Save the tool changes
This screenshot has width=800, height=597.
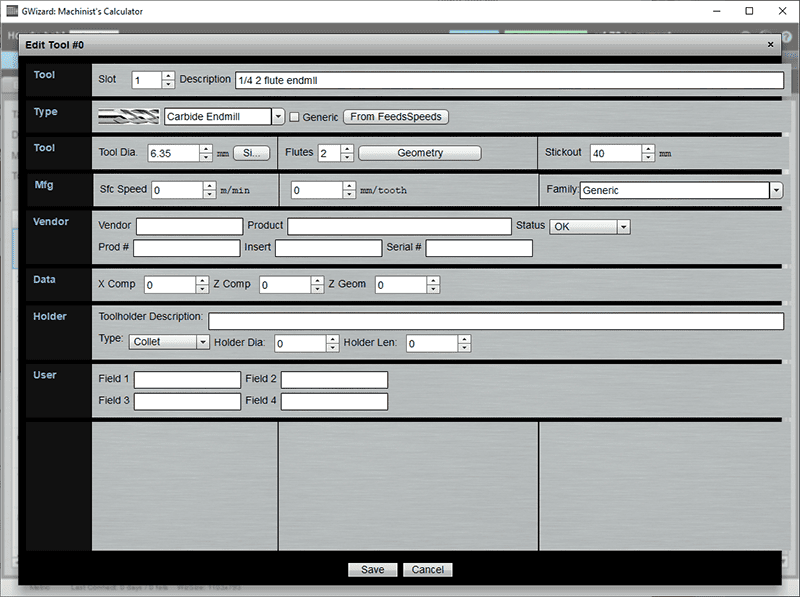(x=372, y=569)
